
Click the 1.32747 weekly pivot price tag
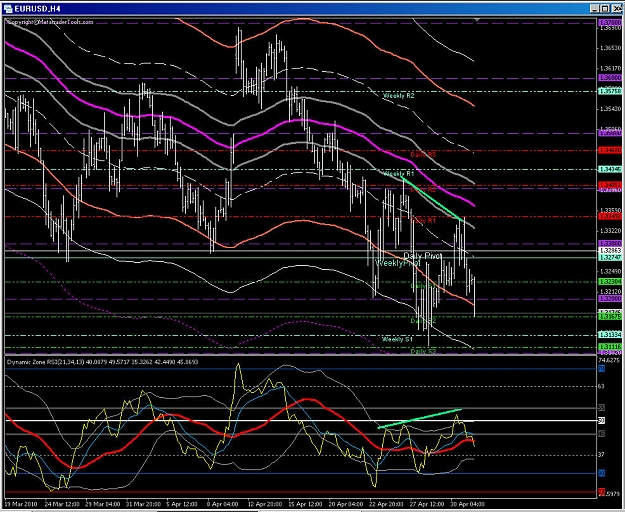point(610,258)
